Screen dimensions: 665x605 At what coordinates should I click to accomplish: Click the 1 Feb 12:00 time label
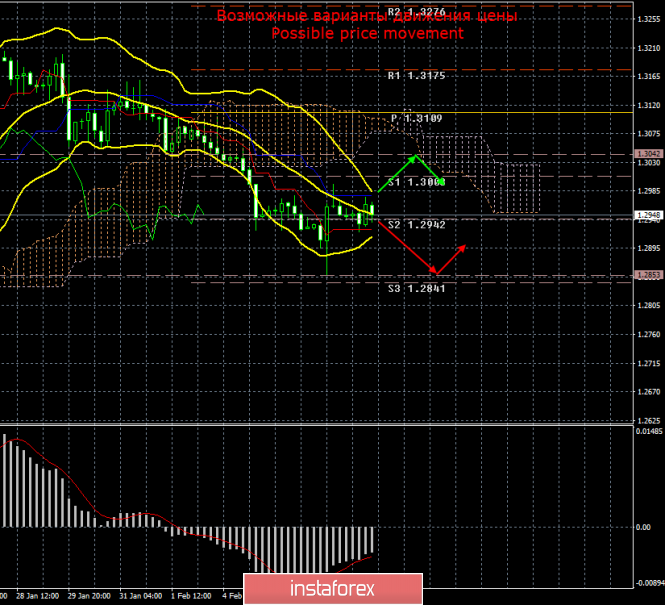click(191, 596)
